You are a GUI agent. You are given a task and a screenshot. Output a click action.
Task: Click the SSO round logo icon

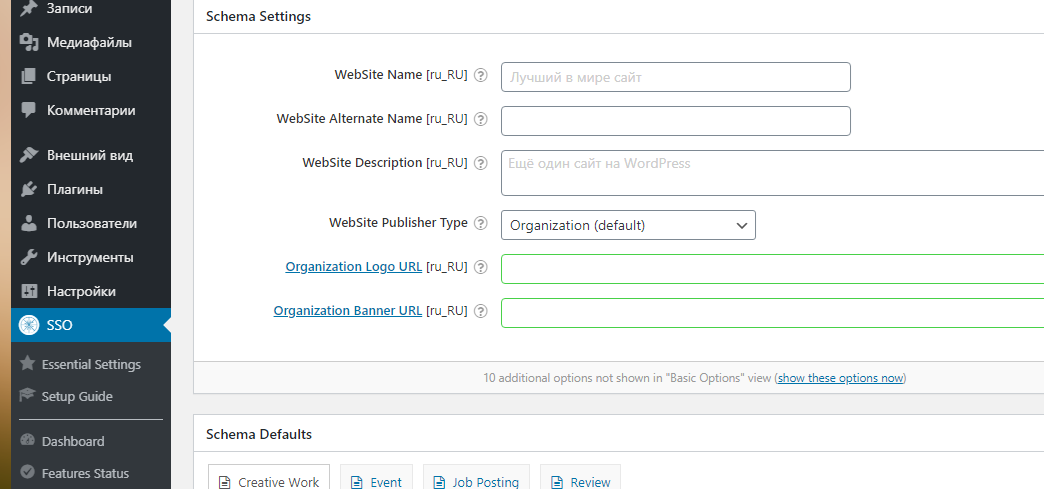(29, 325)
